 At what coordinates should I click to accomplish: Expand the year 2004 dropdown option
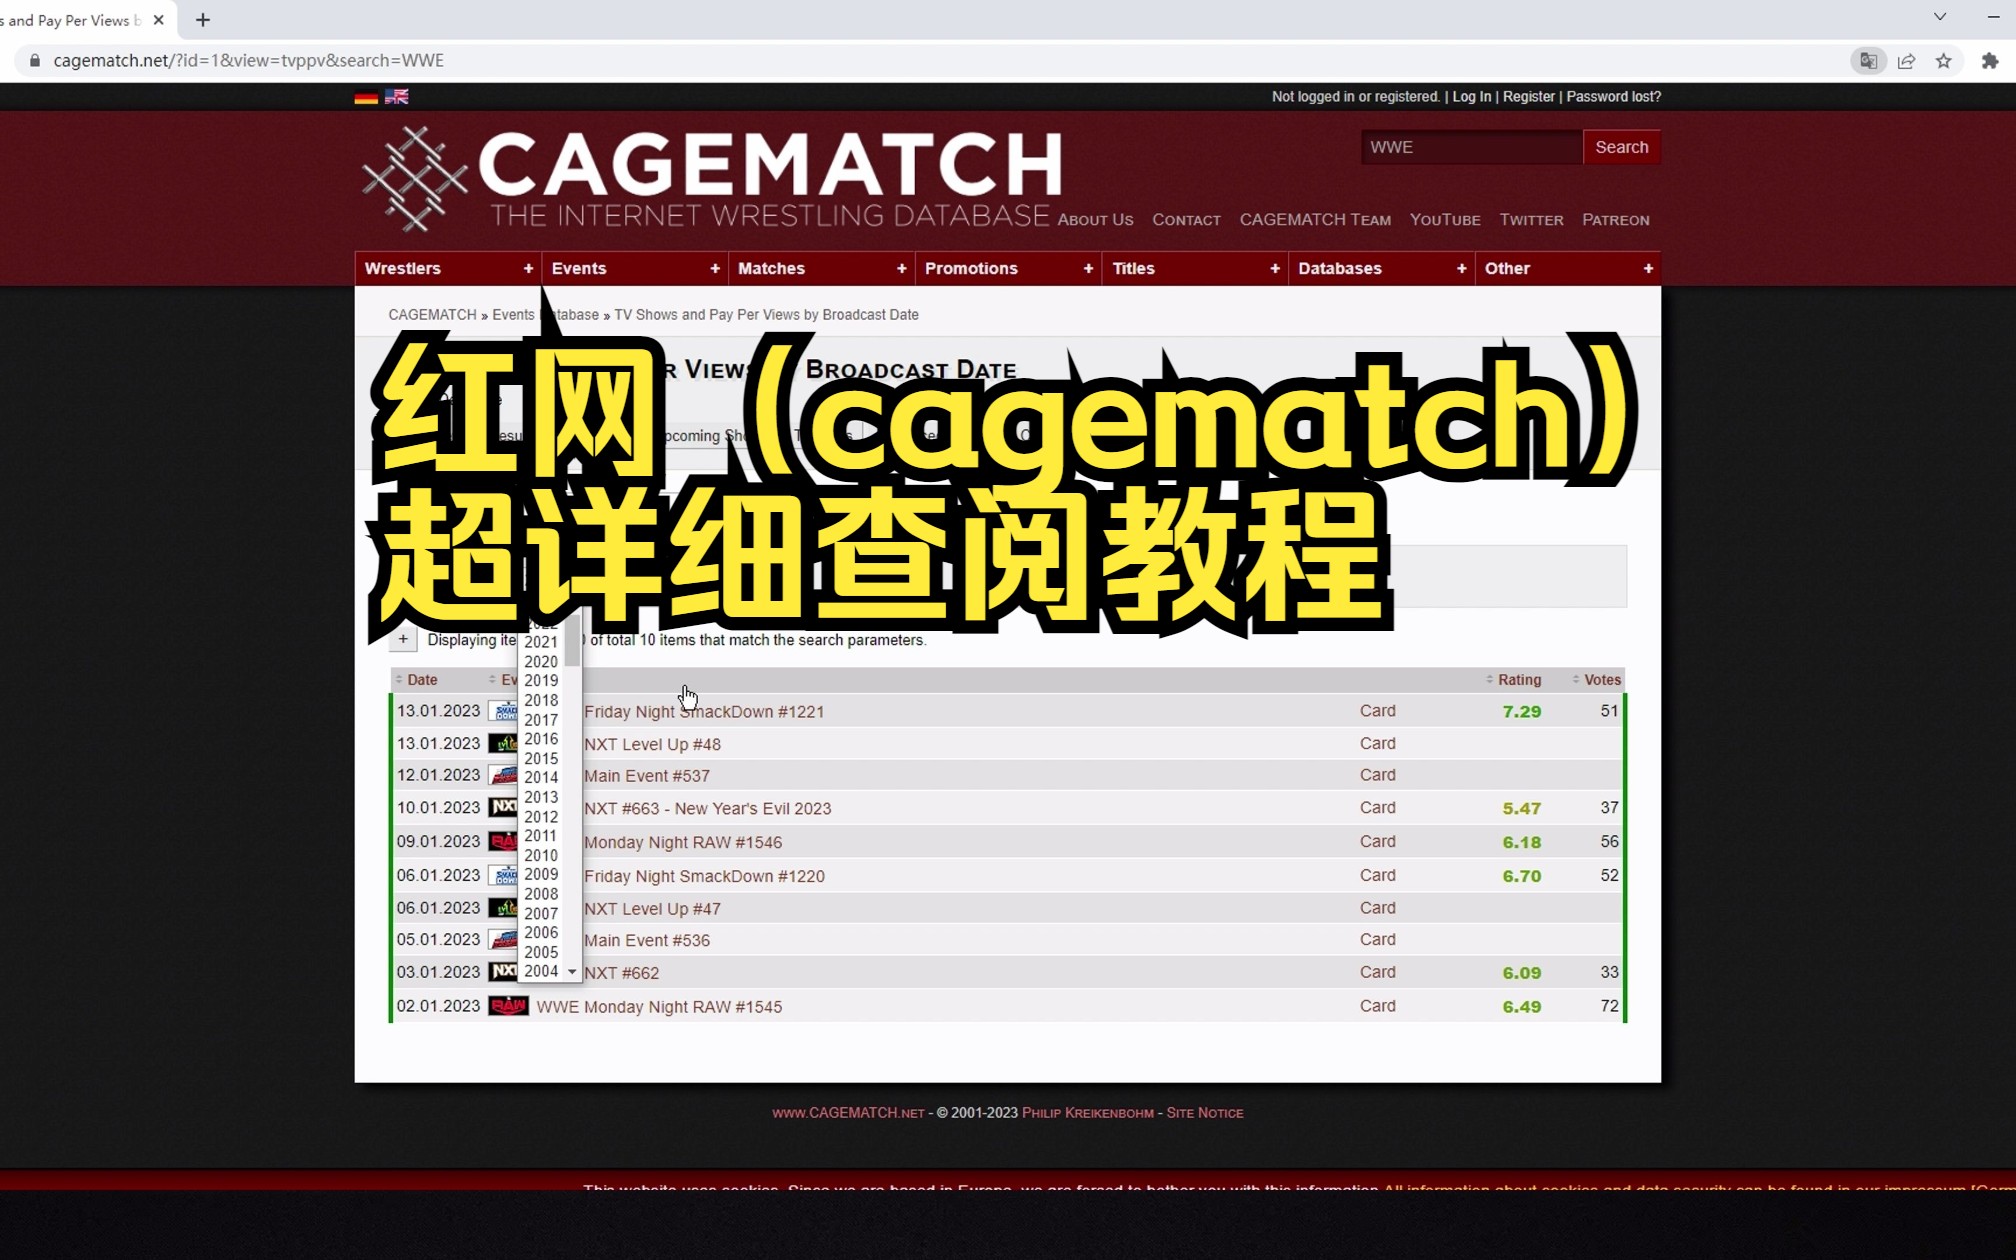[x=540, y=970]
